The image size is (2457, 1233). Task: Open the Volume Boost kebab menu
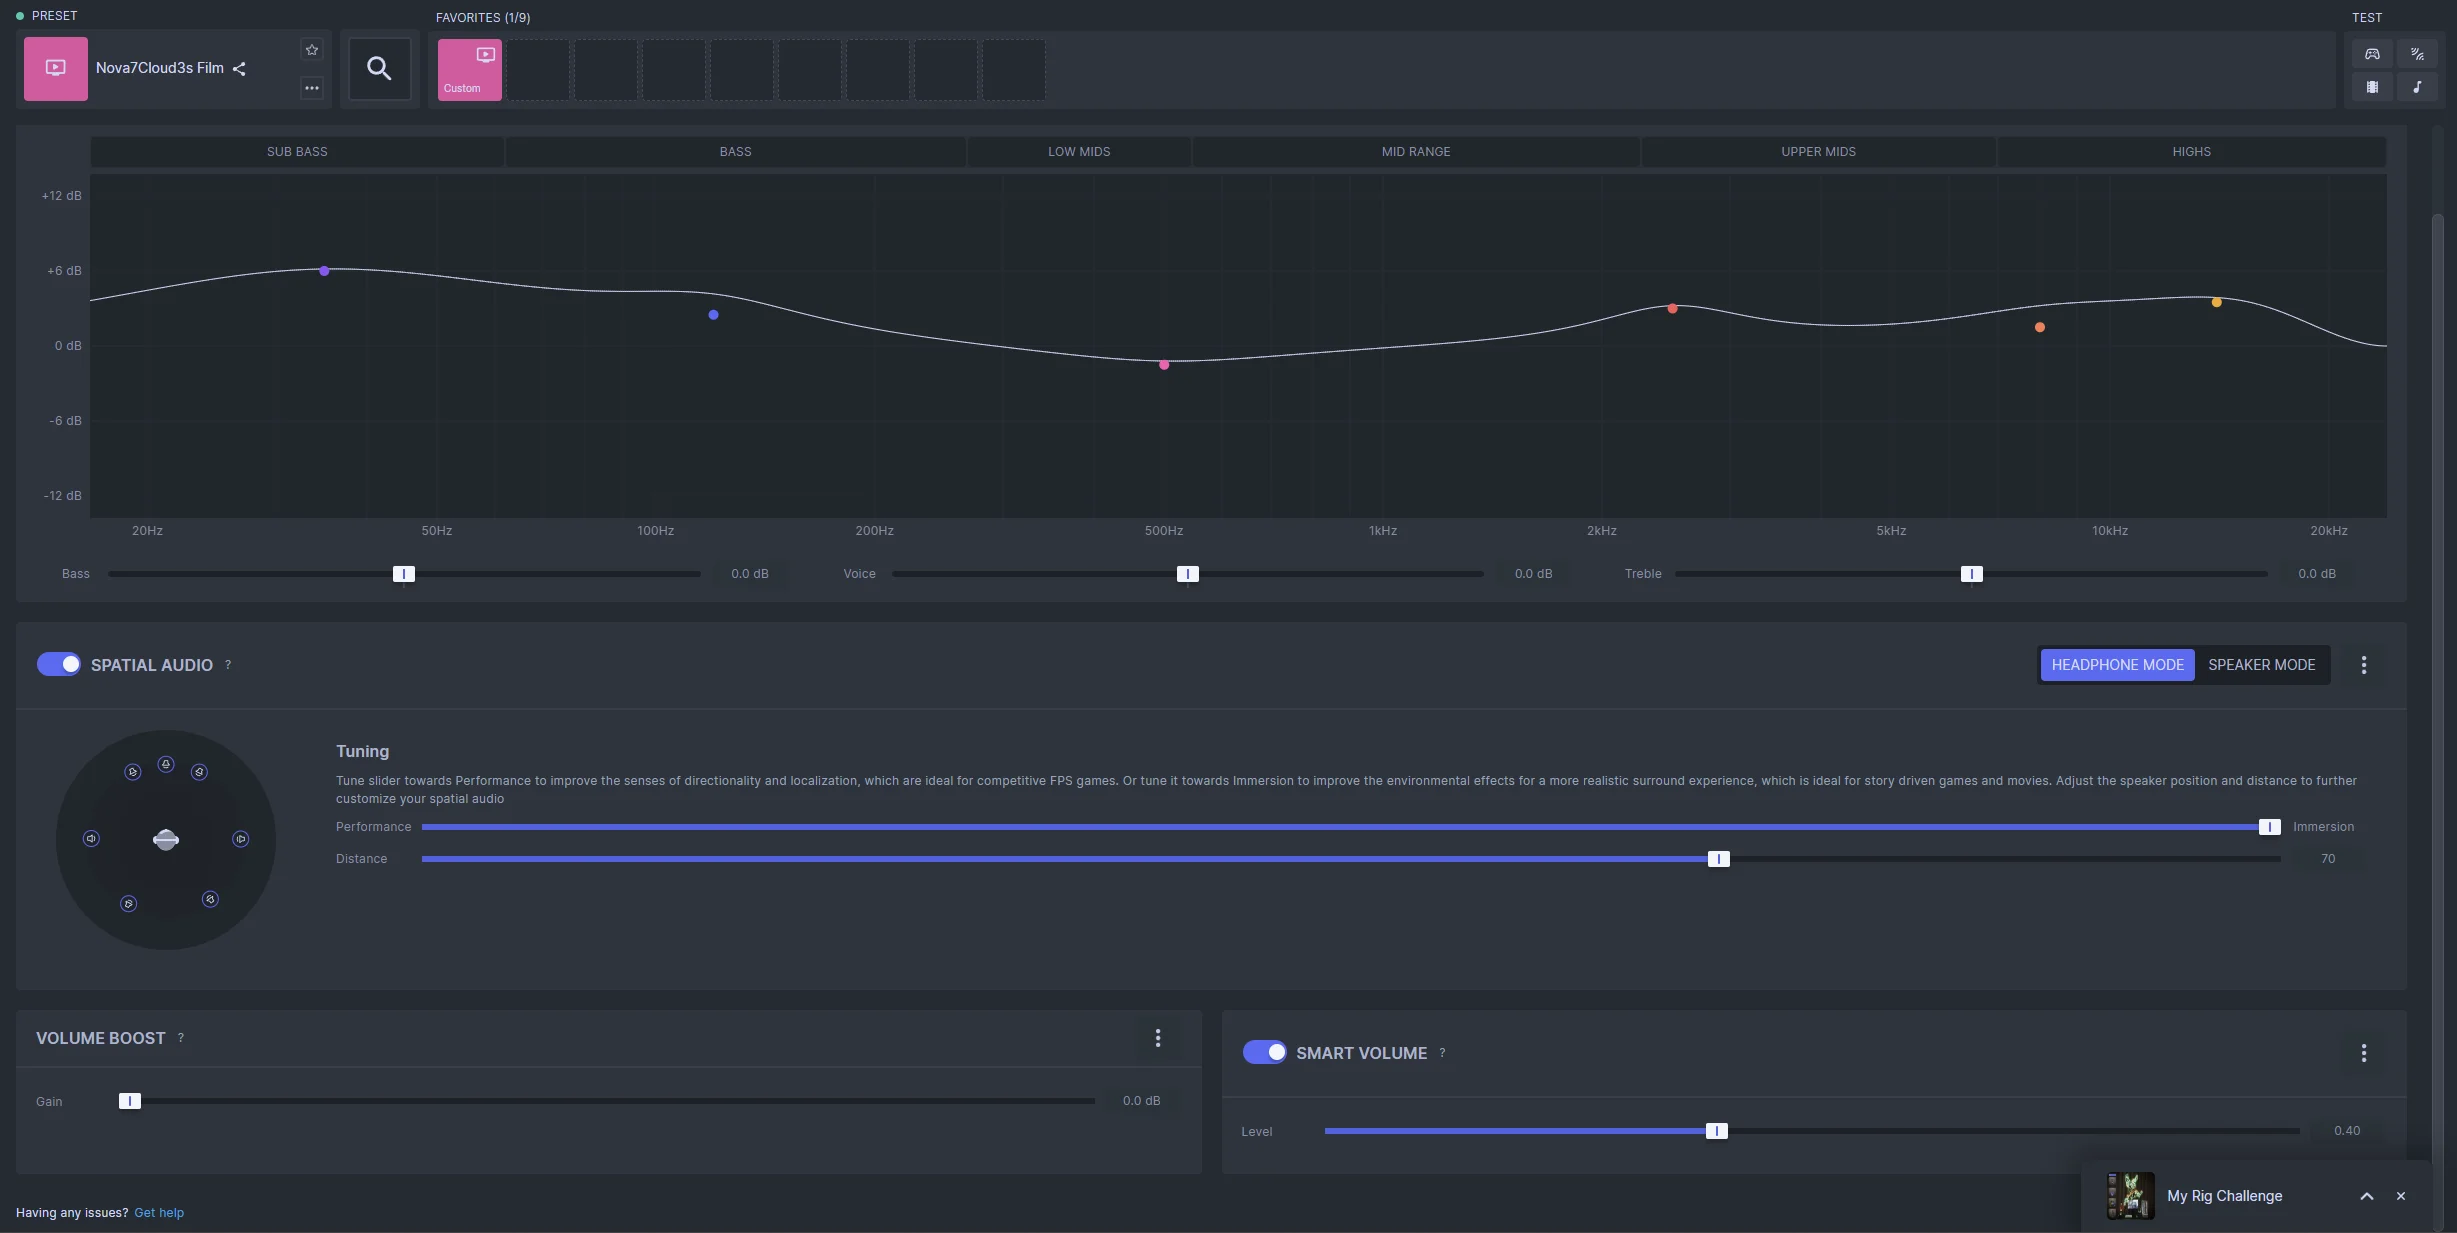1158,1038
